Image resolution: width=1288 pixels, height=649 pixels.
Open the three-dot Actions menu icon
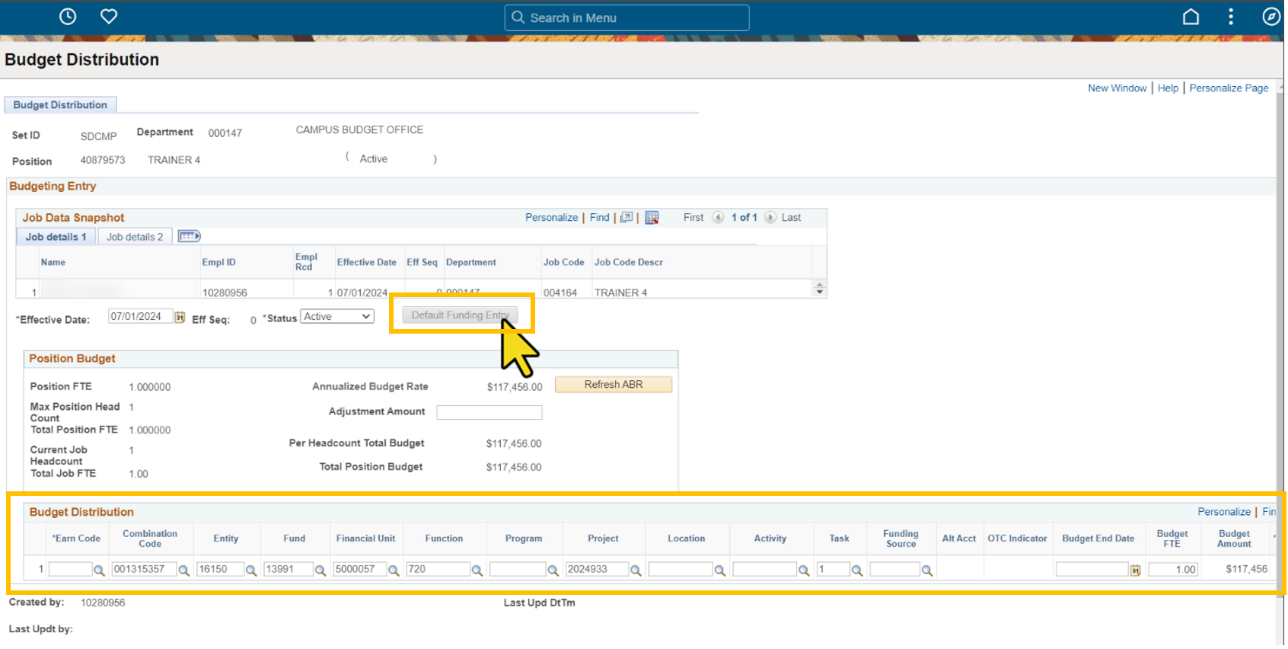1232,17
